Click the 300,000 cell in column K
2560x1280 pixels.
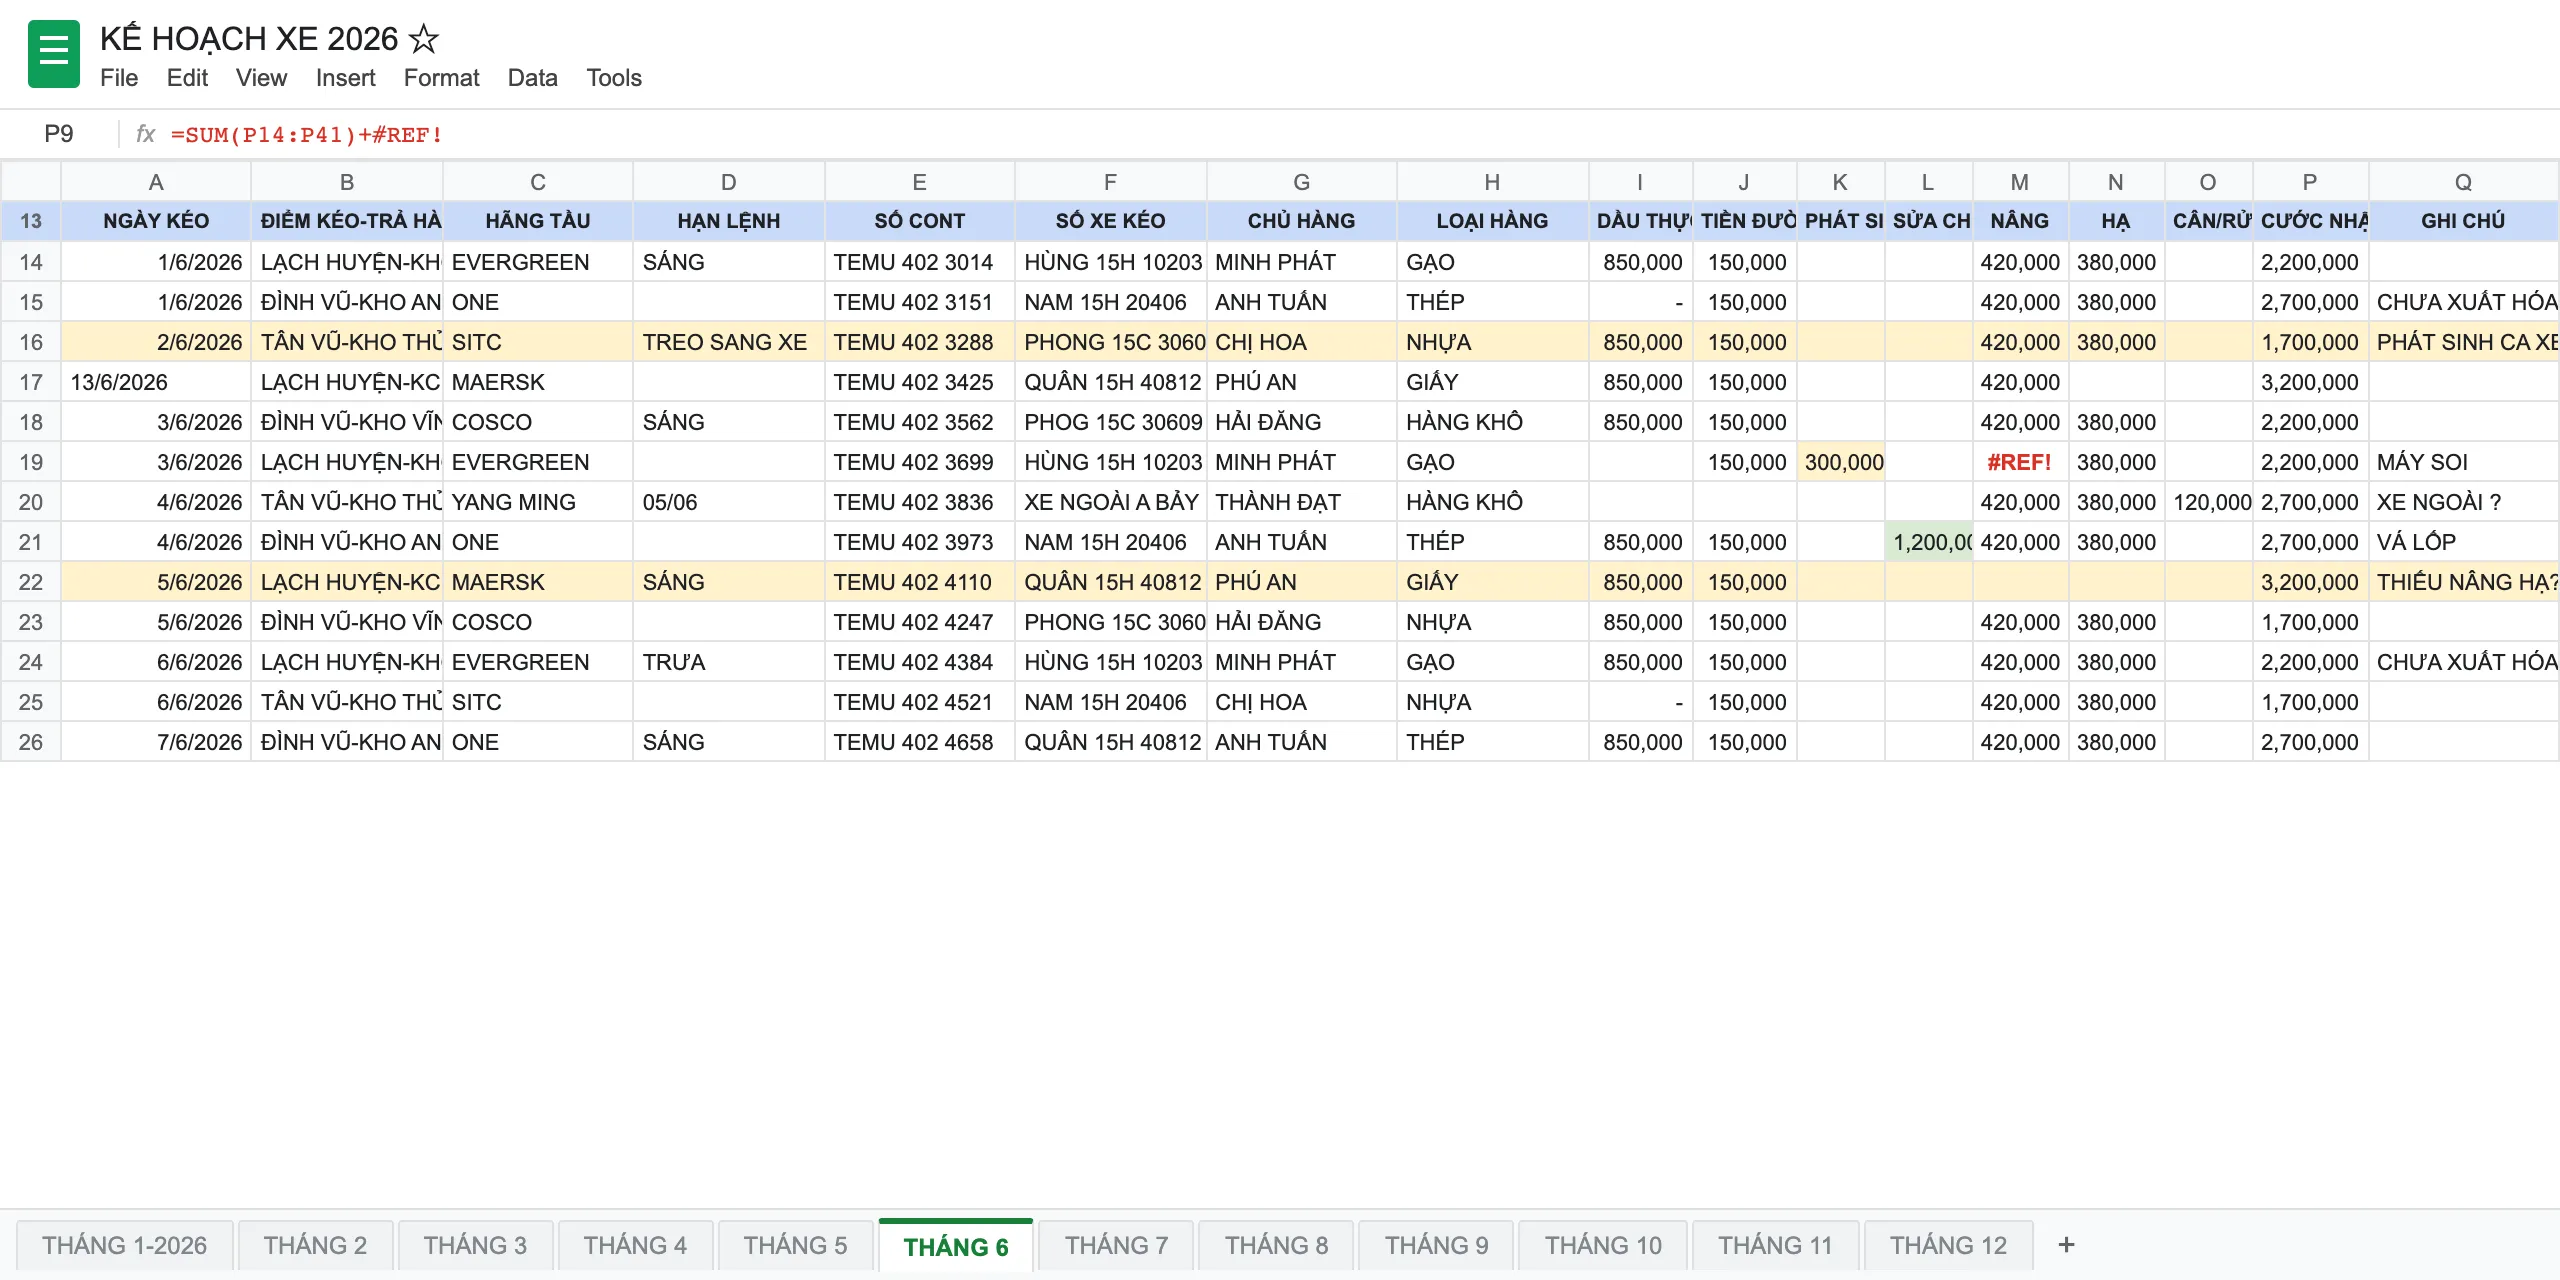1841,462
